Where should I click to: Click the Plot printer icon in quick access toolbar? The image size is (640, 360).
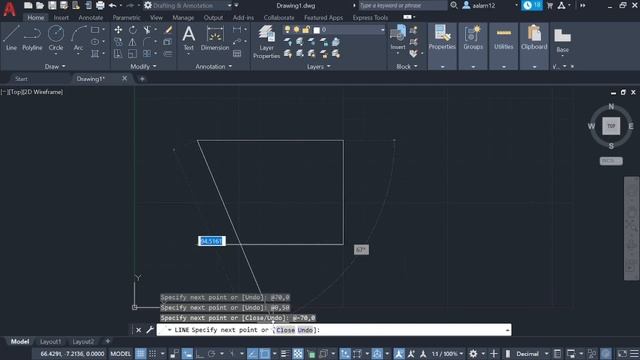pyautogui.click(x=100, y=5)
